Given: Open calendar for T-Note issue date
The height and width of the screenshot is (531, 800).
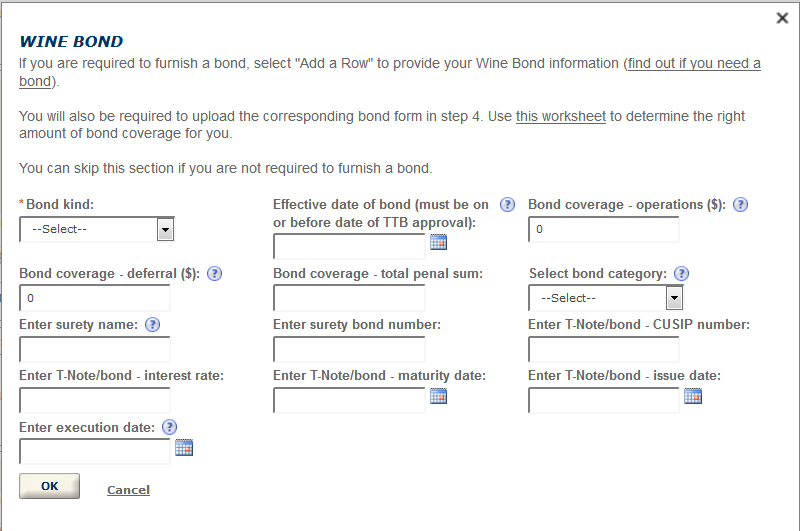Looking at the screenshot, I should pyautogui.click(x=693, y=396).
